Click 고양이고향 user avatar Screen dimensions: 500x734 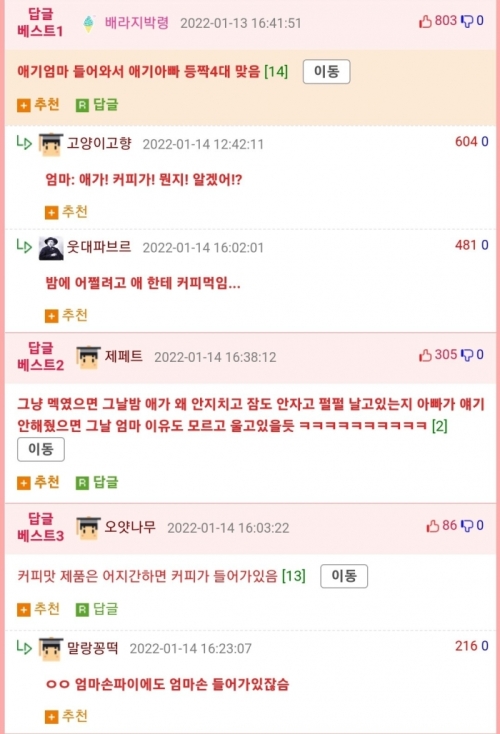[x=51, y=144]
